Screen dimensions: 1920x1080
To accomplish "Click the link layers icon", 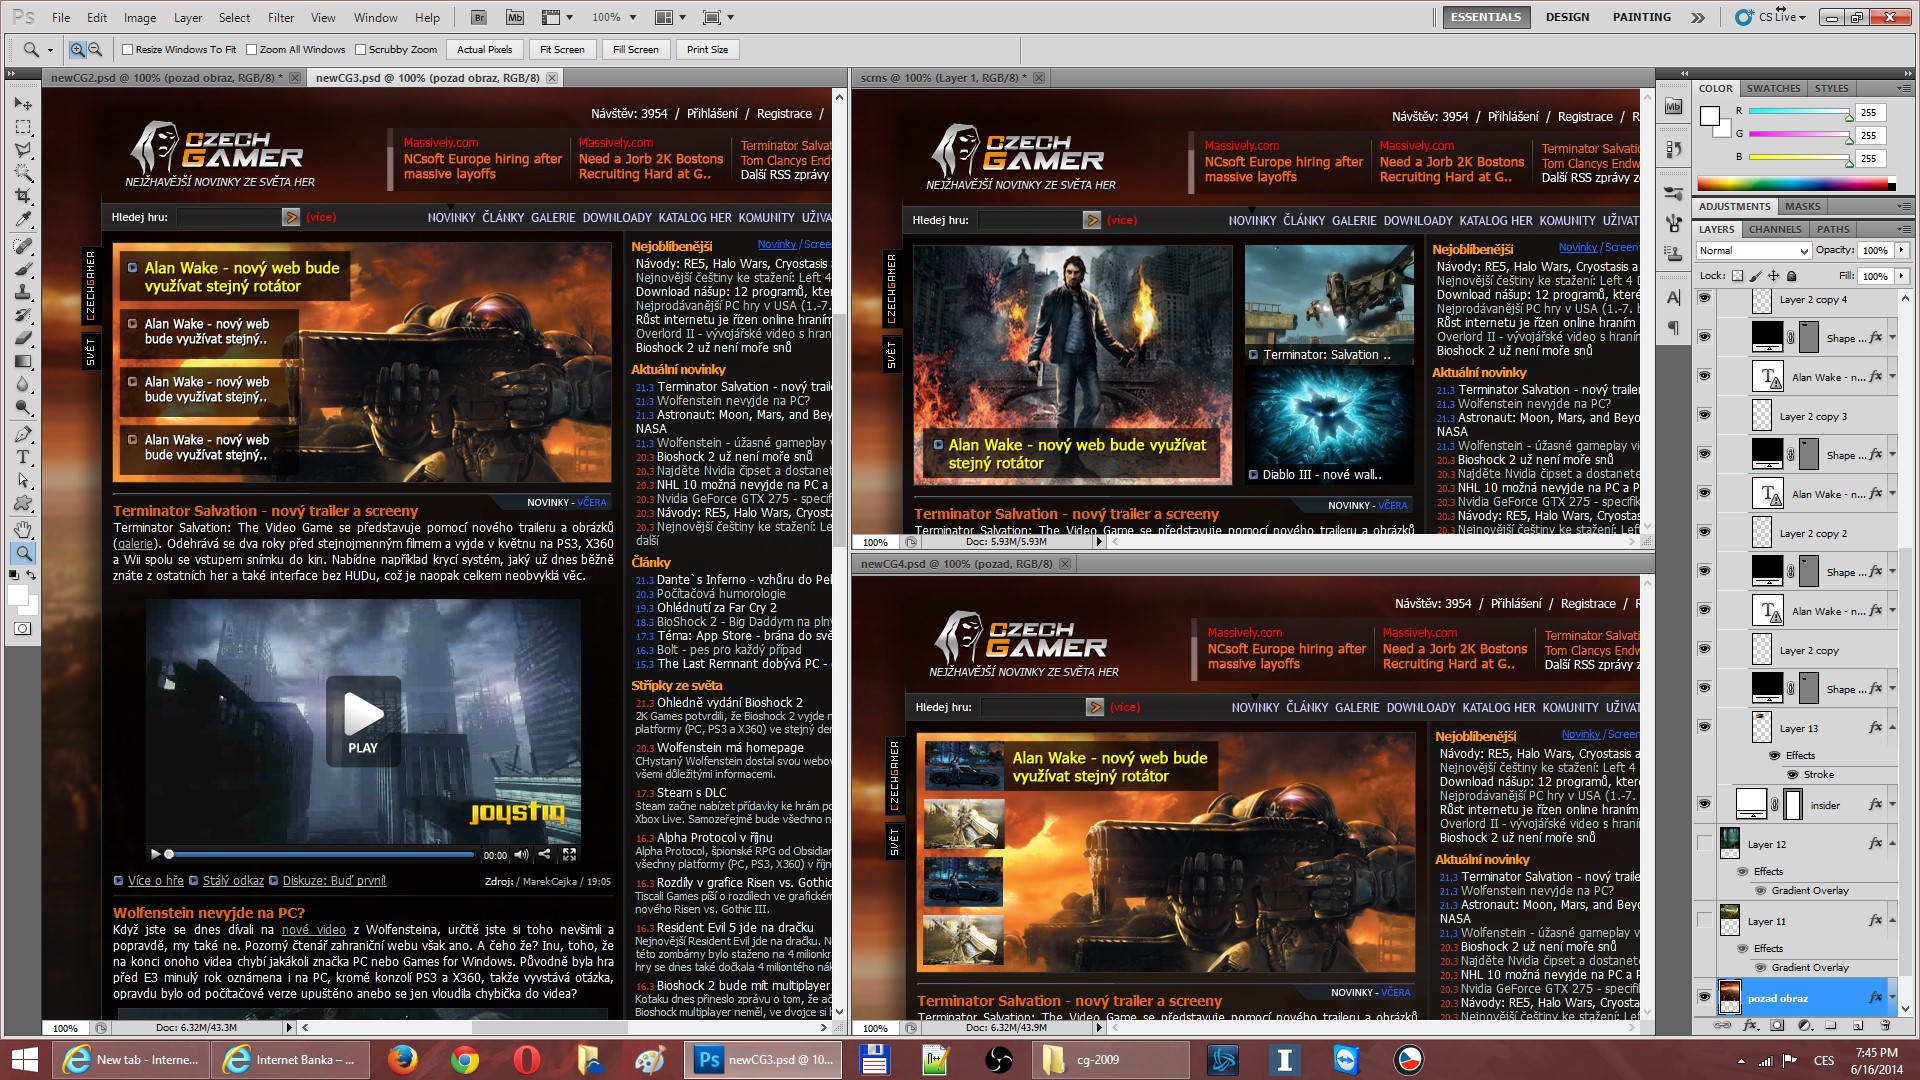I will coord(1723,1025).
